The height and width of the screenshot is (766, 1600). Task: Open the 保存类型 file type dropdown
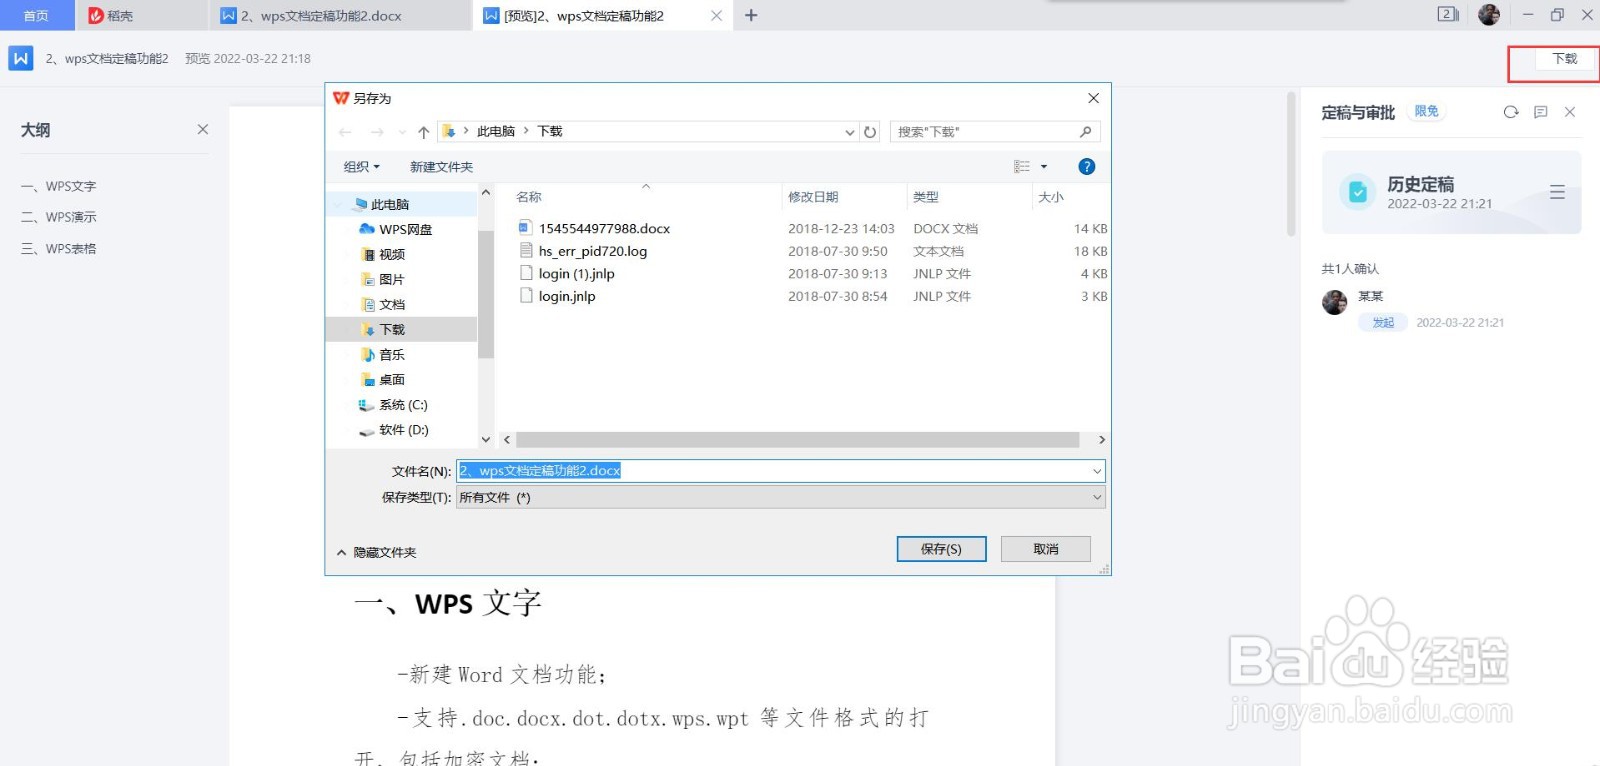pyautogui.click(x=781, y=497)
